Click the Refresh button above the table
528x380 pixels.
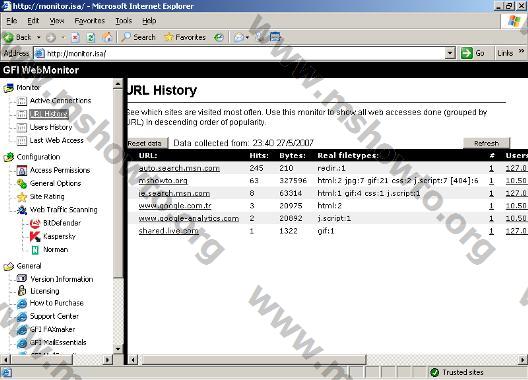pos(487,143)
